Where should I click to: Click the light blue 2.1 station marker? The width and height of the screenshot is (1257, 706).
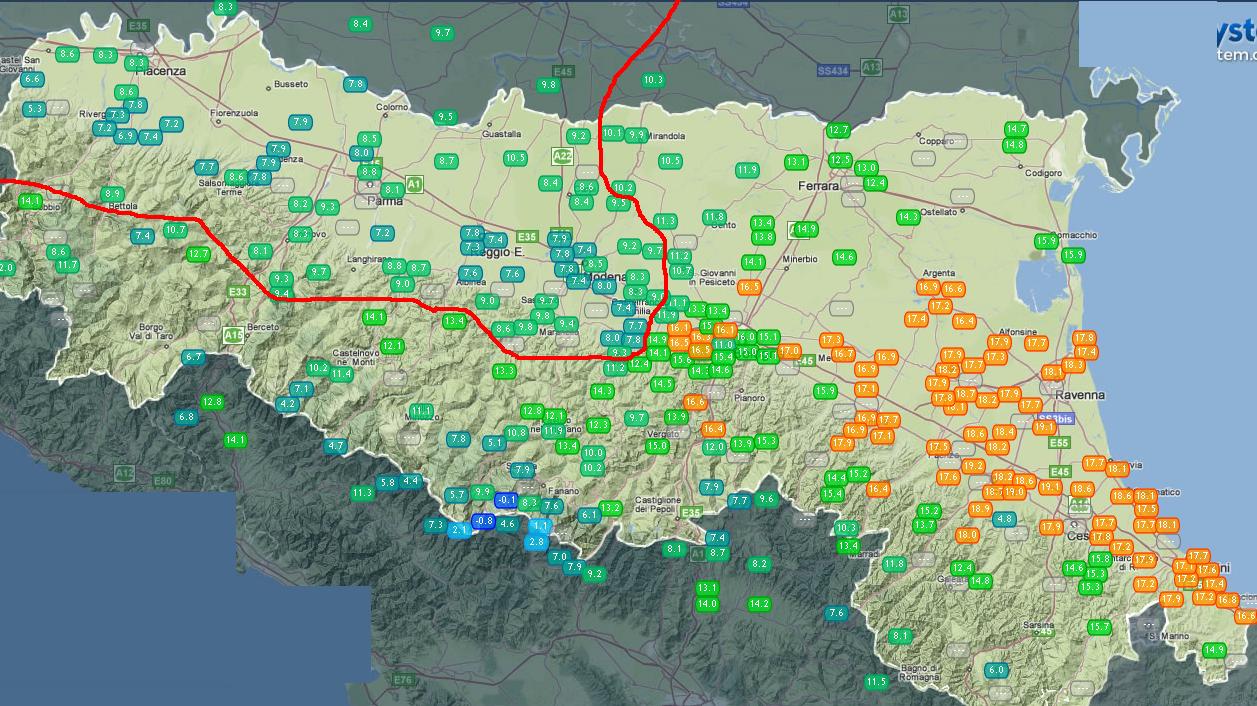coord(460,530)
